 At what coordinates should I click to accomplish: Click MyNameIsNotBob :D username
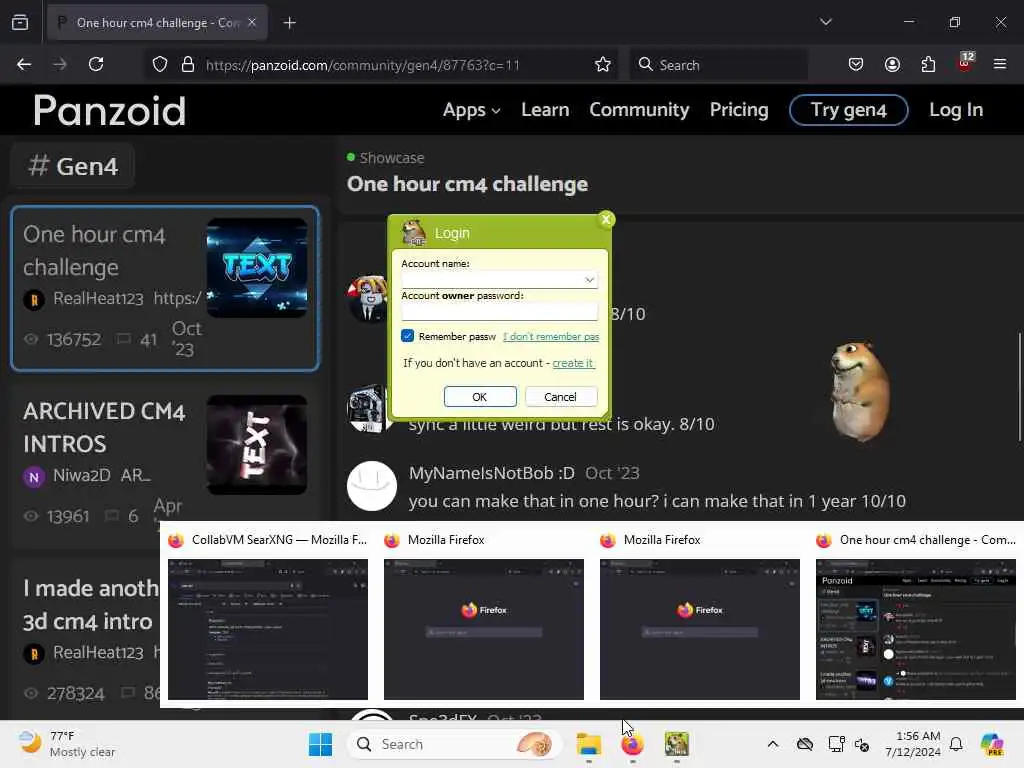(x=491, y=473)
